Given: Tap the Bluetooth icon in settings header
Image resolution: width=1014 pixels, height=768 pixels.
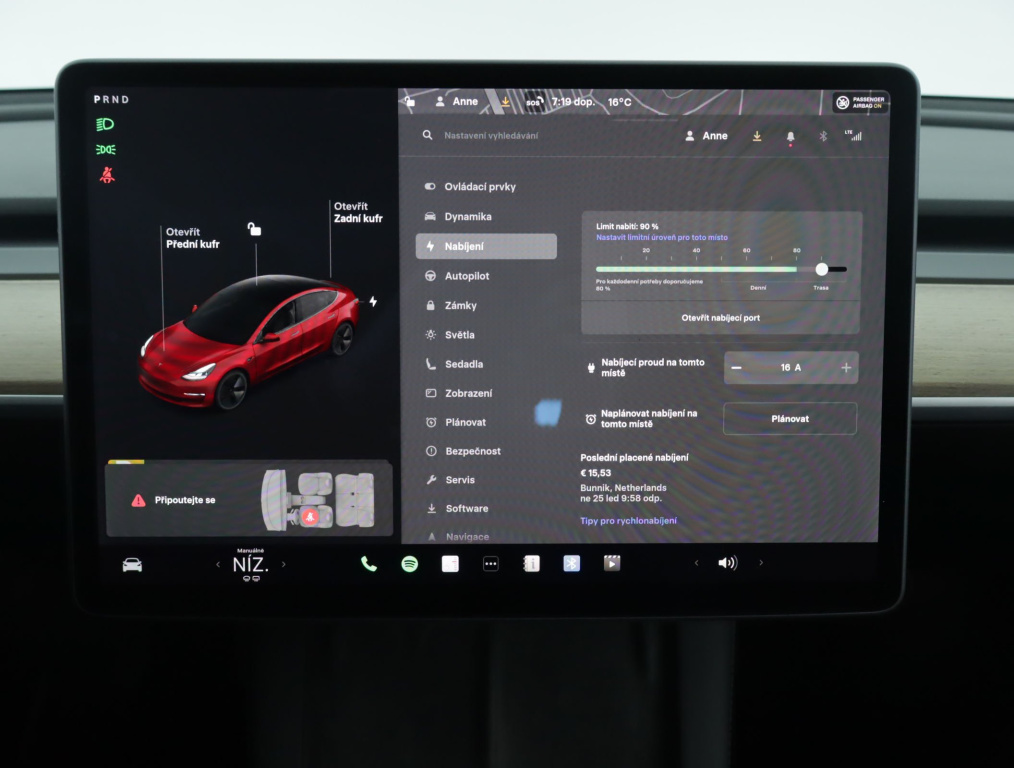Looking at the screenshot, I should pyautogui.click(x=823, y=136).
